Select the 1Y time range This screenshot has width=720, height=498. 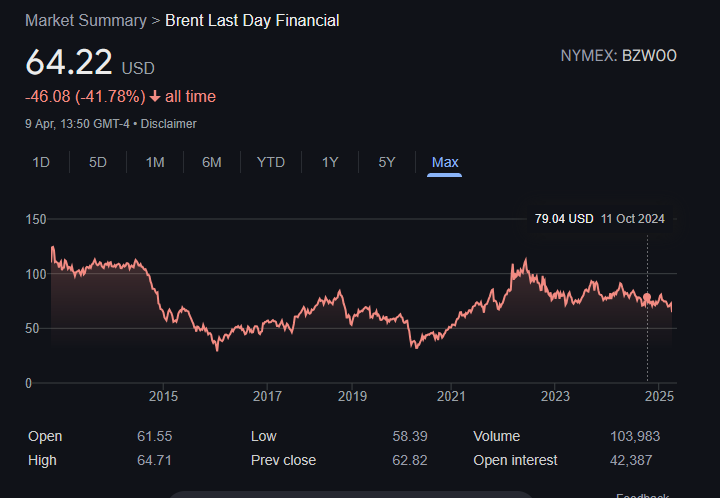[330, 162]
